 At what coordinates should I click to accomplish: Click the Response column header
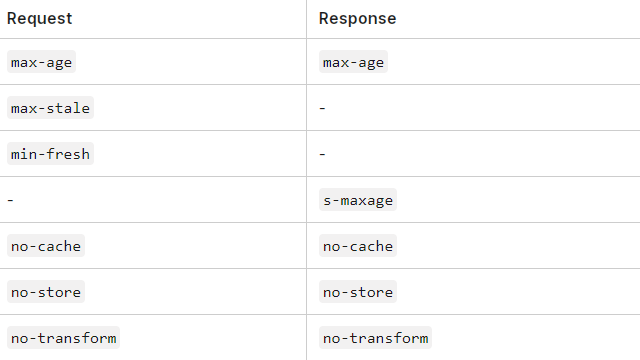[357, 18]
